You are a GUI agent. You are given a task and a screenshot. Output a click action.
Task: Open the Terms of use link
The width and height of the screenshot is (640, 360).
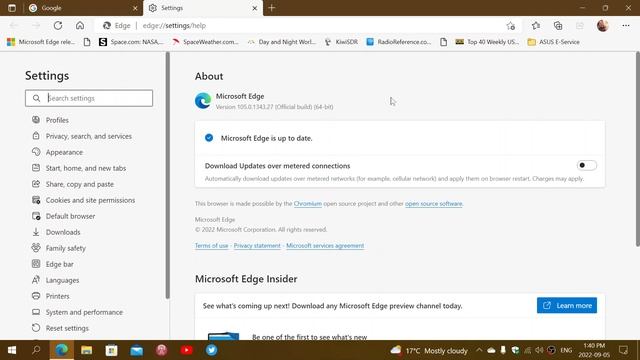[211, 246]
